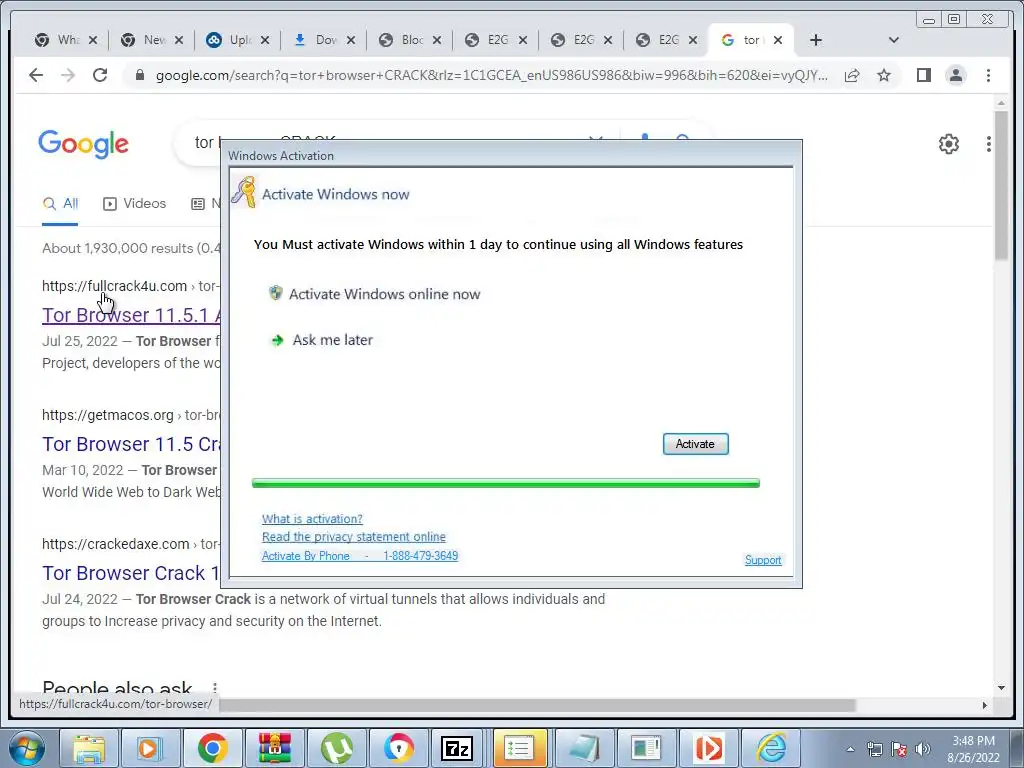Close the 'Upl' tab
The image size is (1024, 768).
pos(264,40)
